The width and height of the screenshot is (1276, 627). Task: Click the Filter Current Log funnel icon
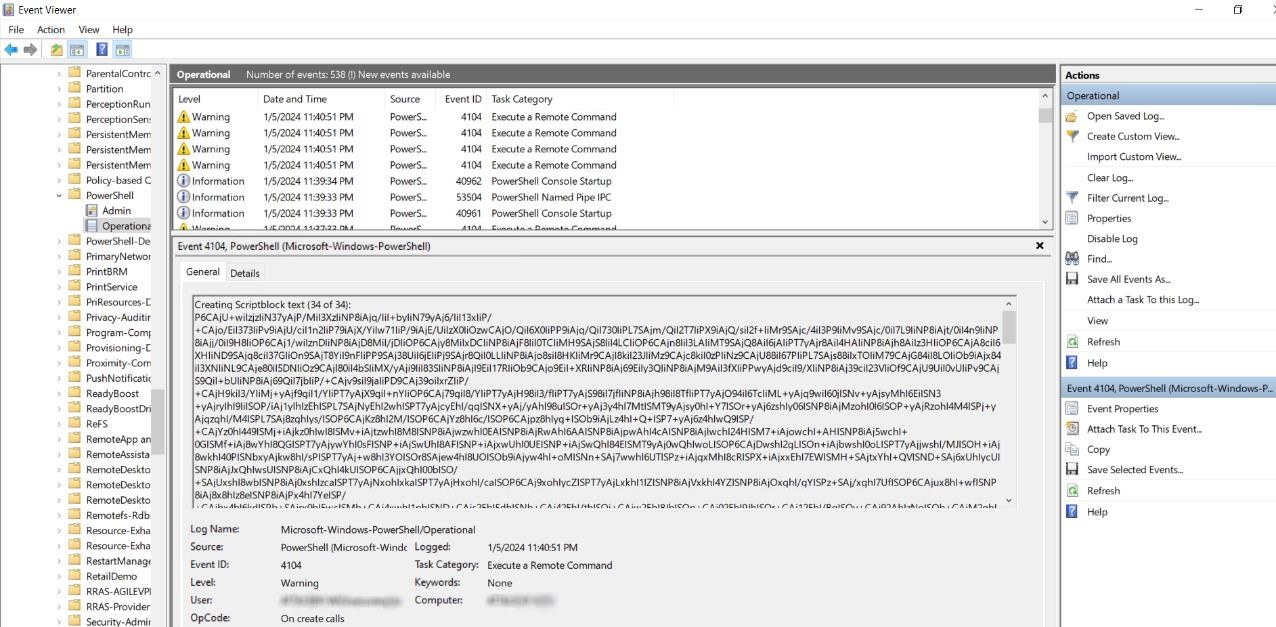[x=1072, y=198]
